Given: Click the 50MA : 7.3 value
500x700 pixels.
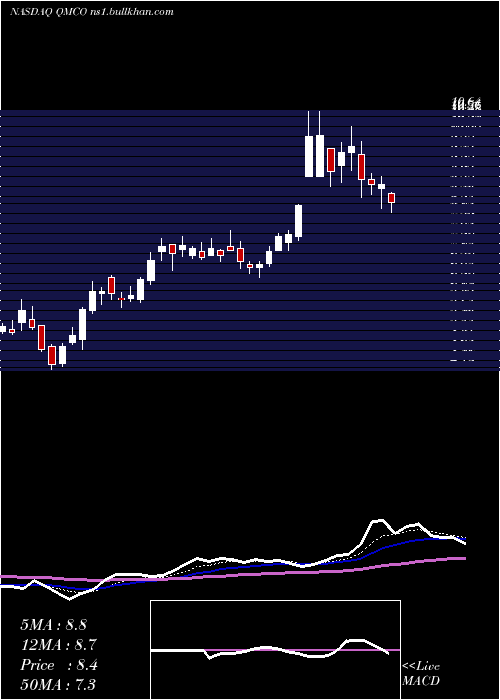Looking at the screenshot, I should point(58,684).
